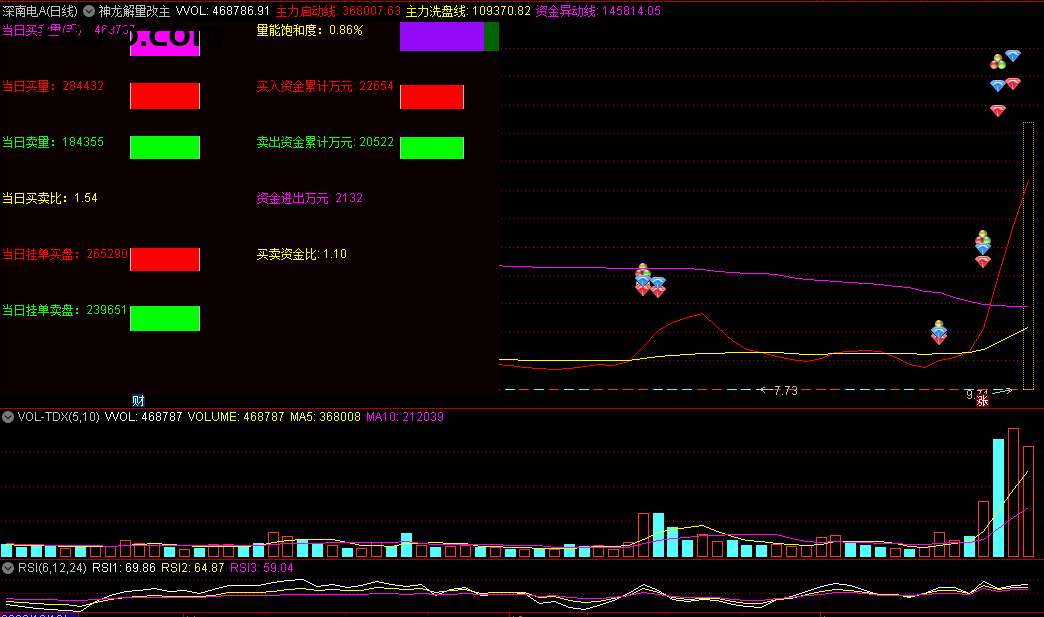Click the red 当日买里 bar swatch
1044x617 pixels.
(x=165, y=96)
